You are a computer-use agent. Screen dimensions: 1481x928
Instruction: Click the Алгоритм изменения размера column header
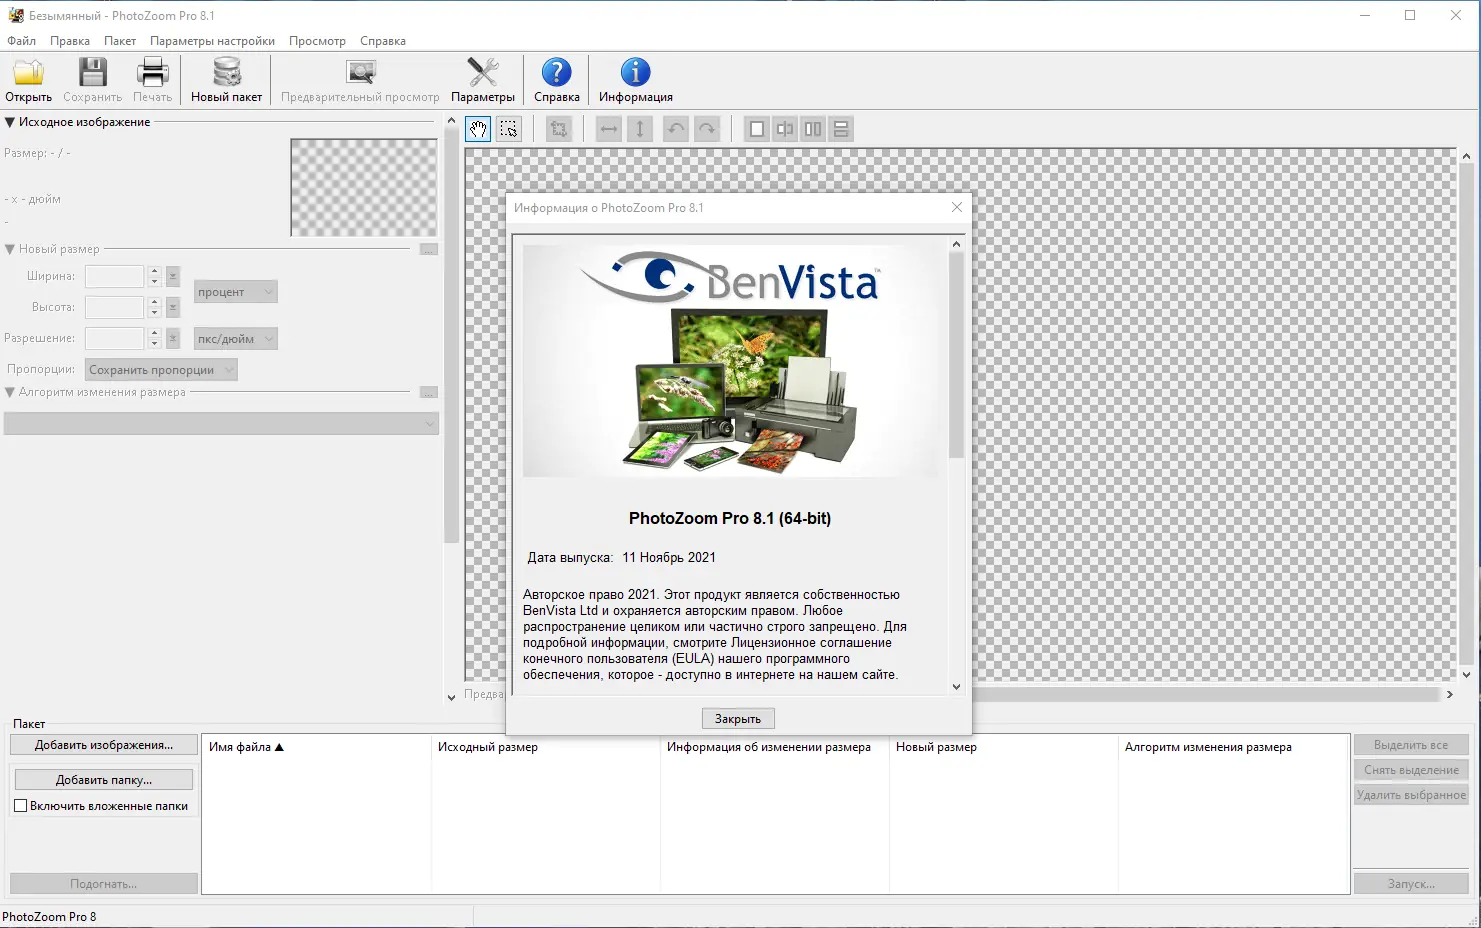1233,747
